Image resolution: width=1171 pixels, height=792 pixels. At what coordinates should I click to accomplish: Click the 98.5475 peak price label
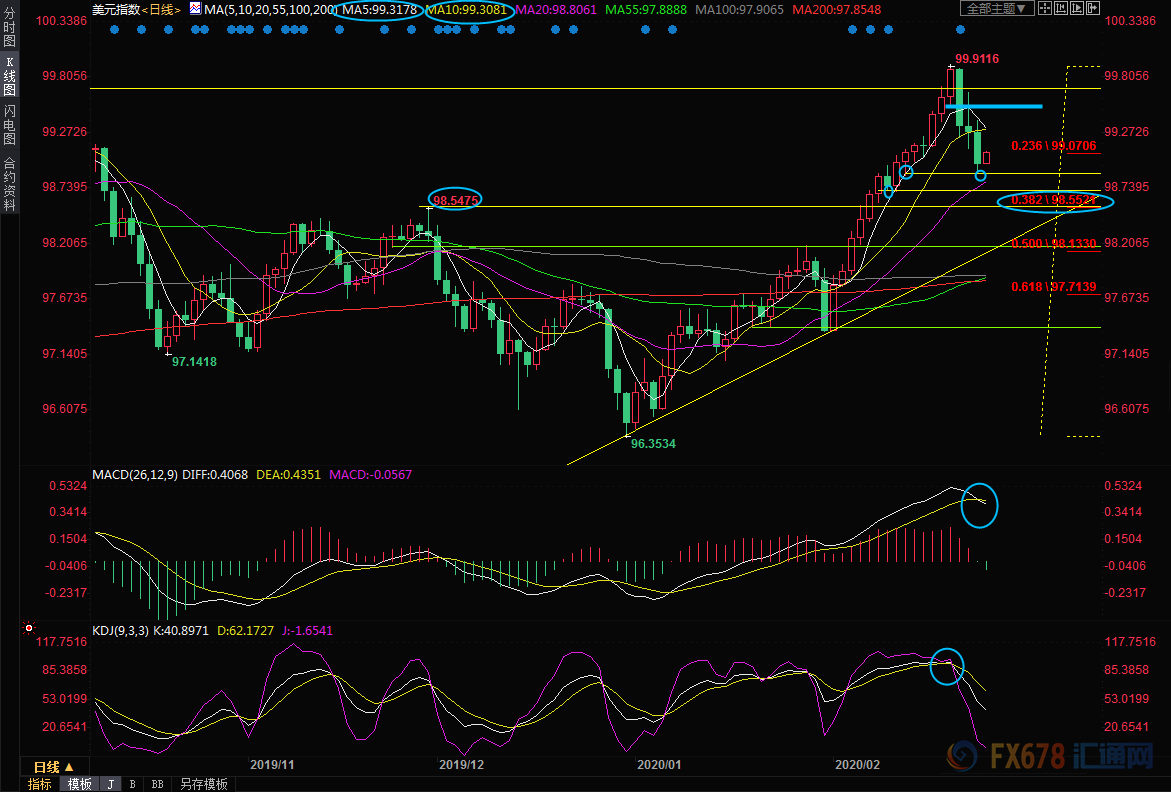click(x=456, y=200)
